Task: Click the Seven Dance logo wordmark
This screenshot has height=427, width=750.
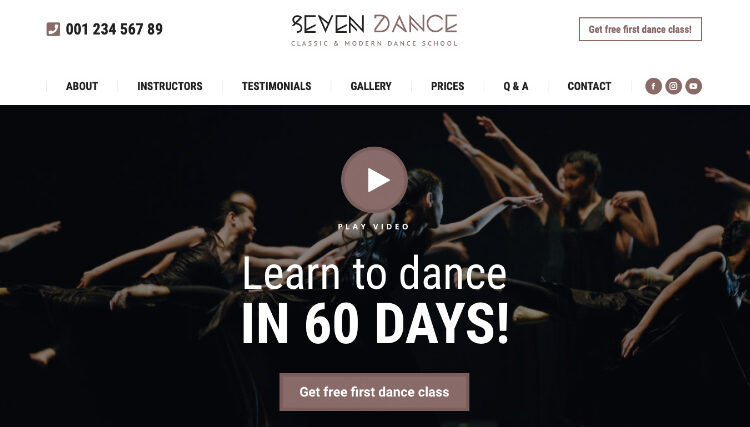Action: (x=375, y=24)
